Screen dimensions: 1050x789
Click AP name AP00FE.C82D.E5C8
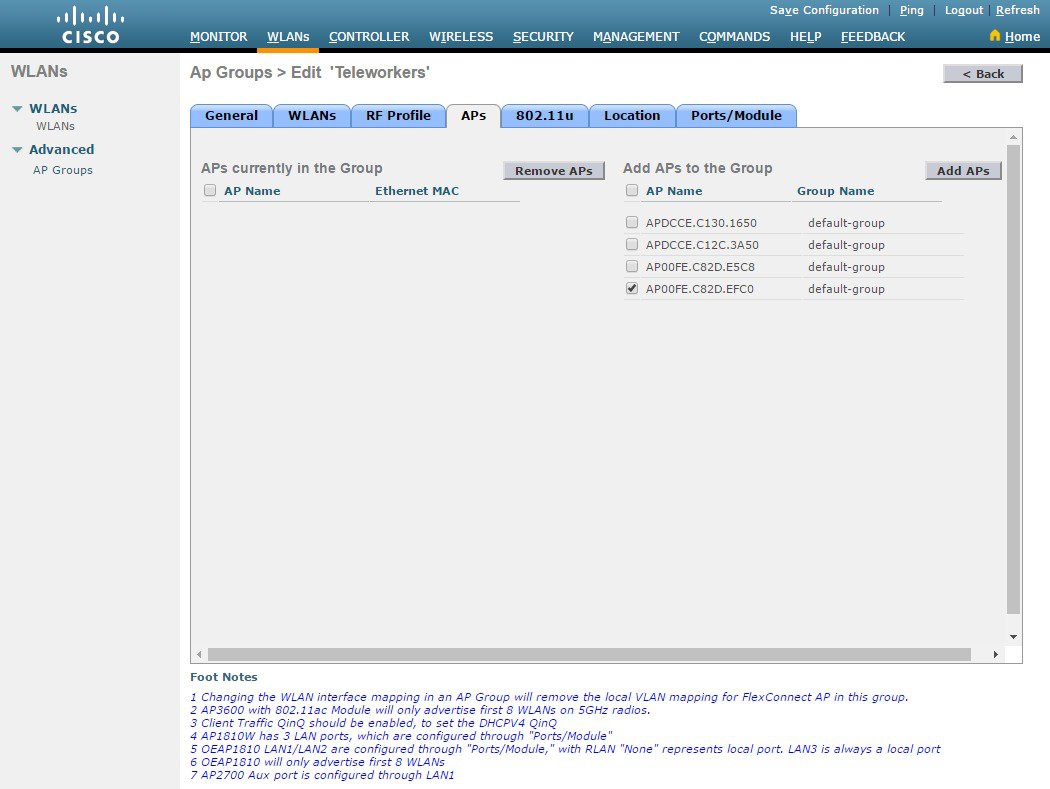click(700, 267)
